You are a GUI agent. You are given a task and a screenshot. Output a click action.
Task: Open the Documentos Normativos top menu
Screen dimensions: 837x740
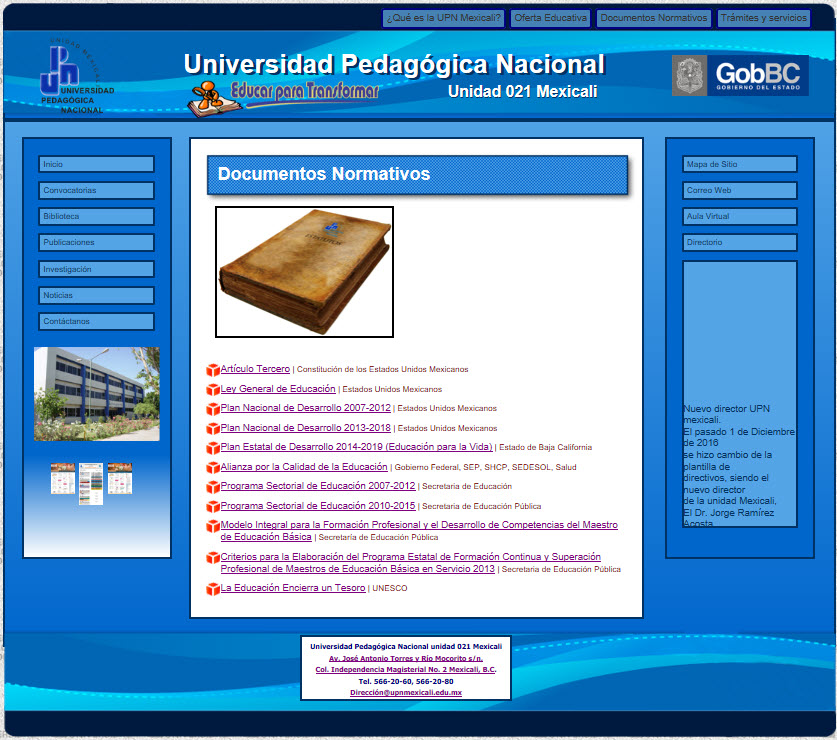[653, 18]
